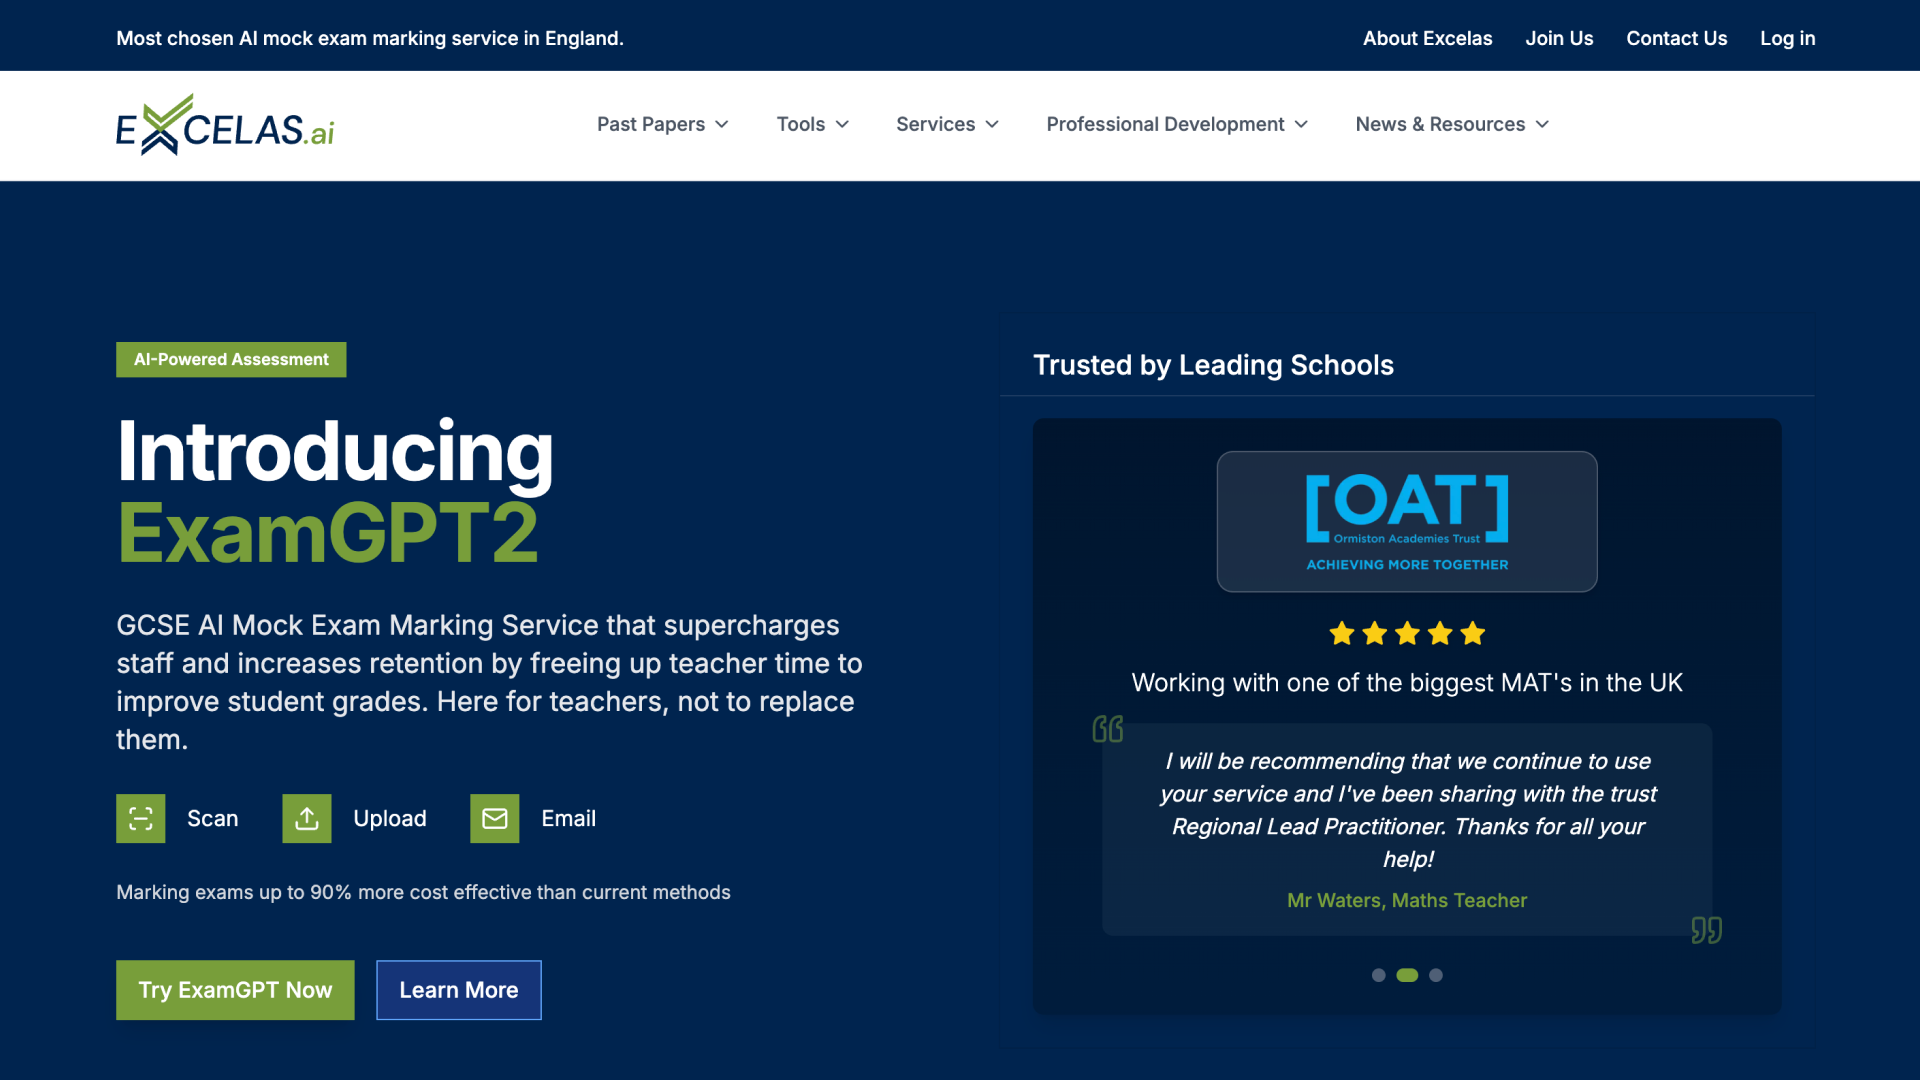Click the Upload label text

(x=390, y=819)
